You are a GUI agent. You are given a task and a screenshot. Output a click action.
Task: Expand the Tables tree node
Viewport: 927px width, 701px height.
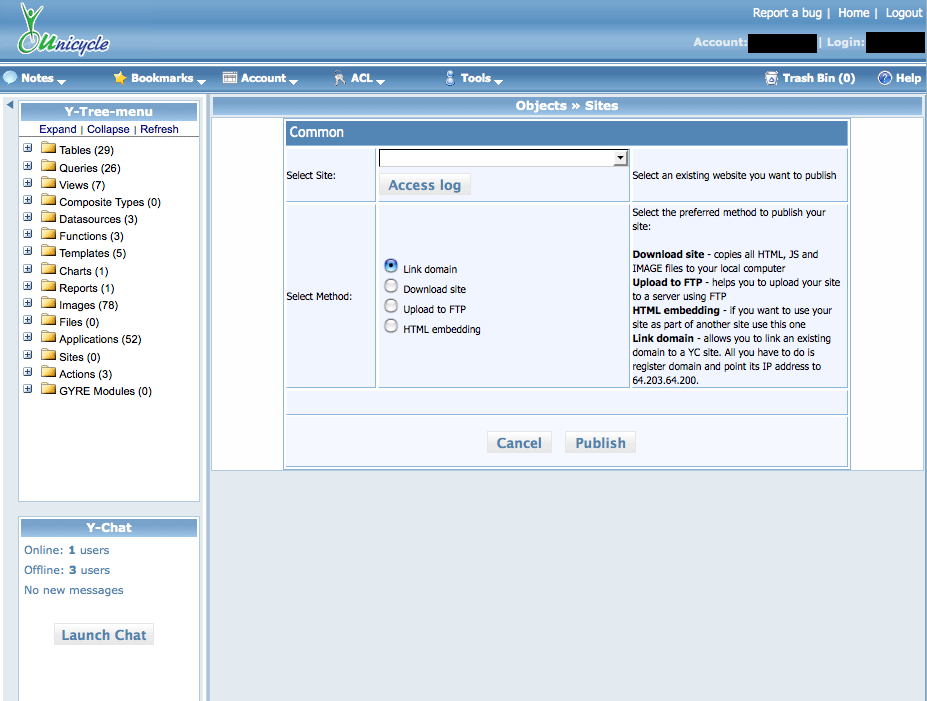click(28, 149)
